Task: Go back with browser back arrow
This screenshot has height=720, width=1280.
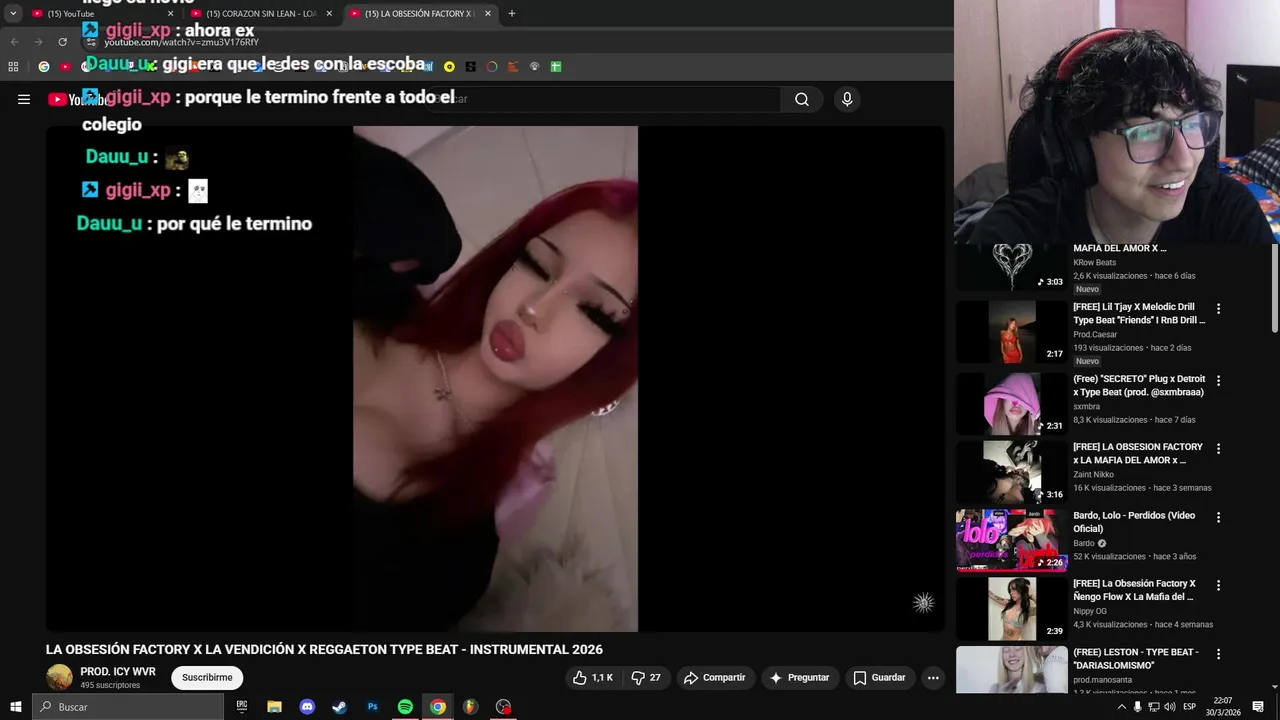Action: [14, 42]
